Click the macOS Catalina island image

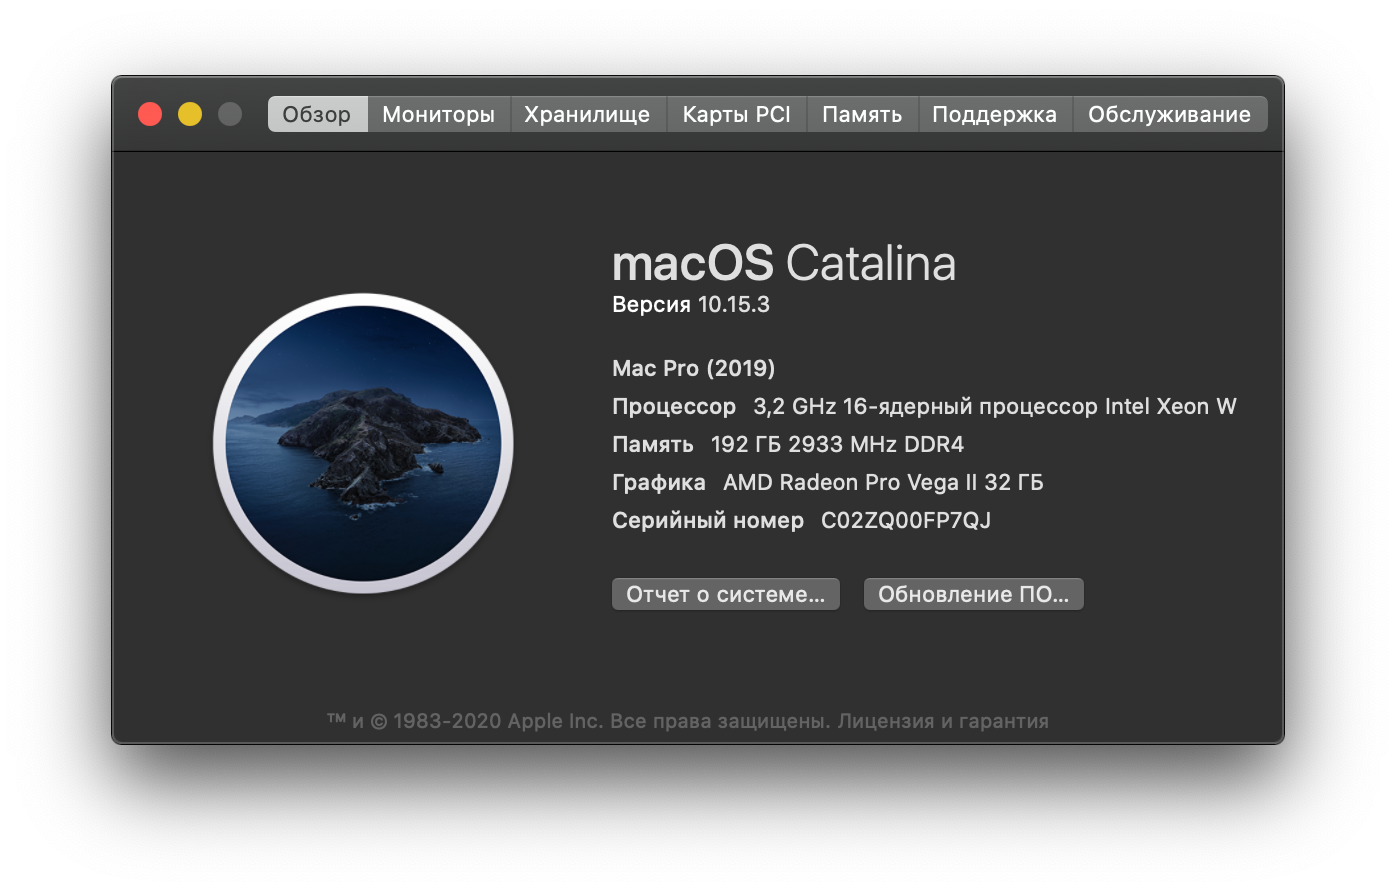coord(363,443)
